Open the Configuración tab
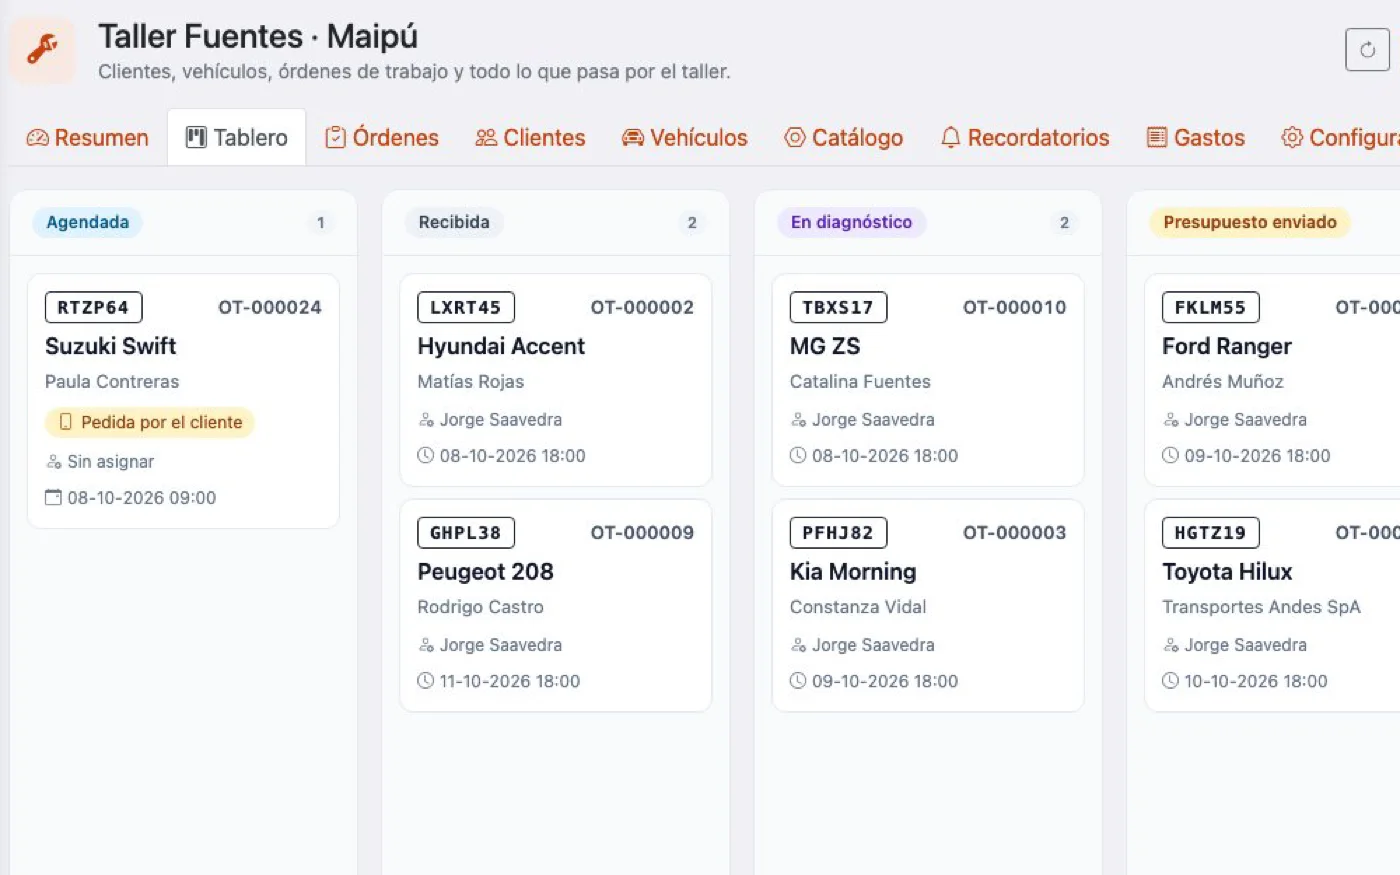This screenshot has width=1400, height=875. tap(1340, 137)
